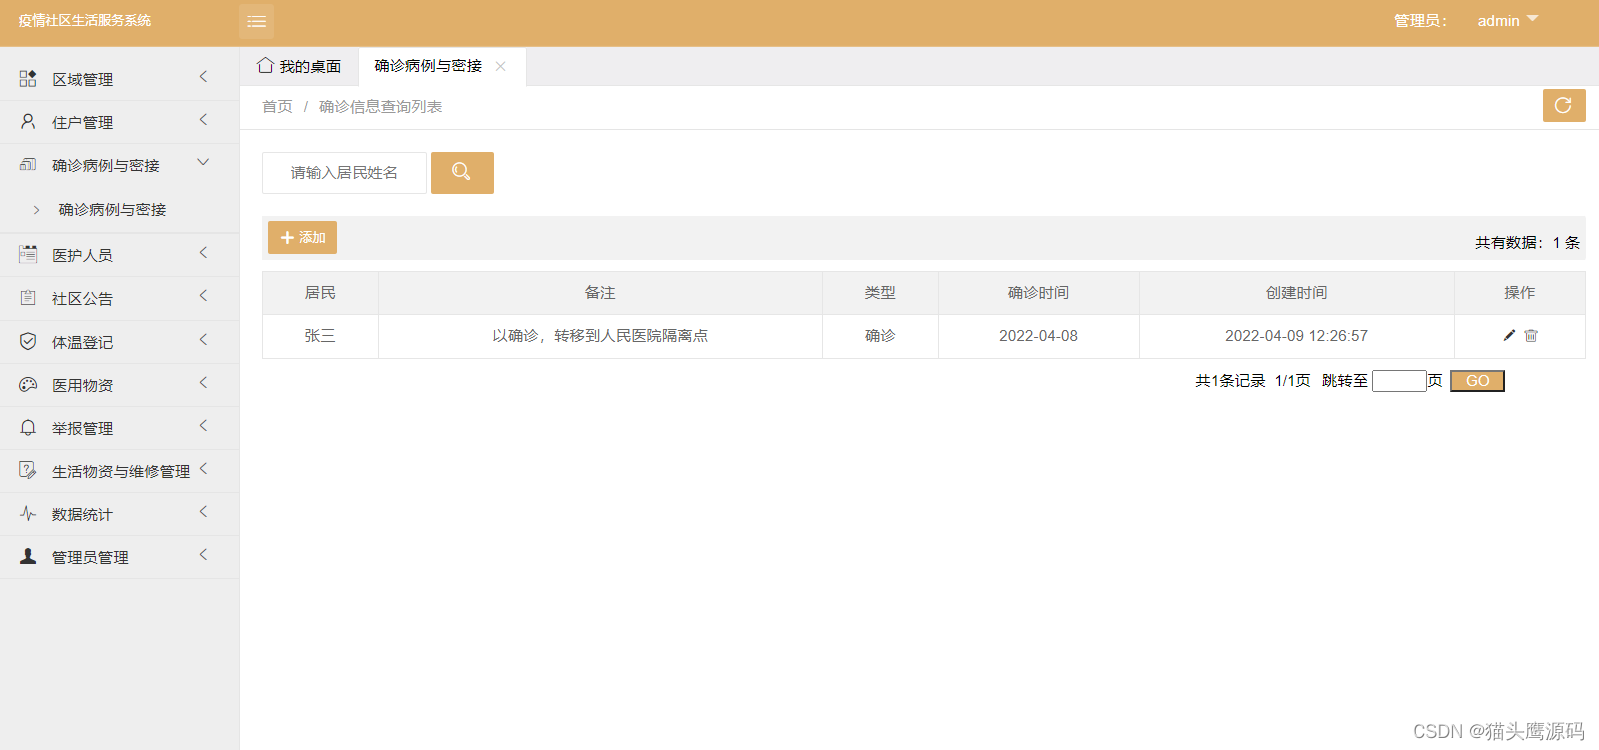
Task: Focus the 请输入居民姓名 search field
Action: click(344, 173)
